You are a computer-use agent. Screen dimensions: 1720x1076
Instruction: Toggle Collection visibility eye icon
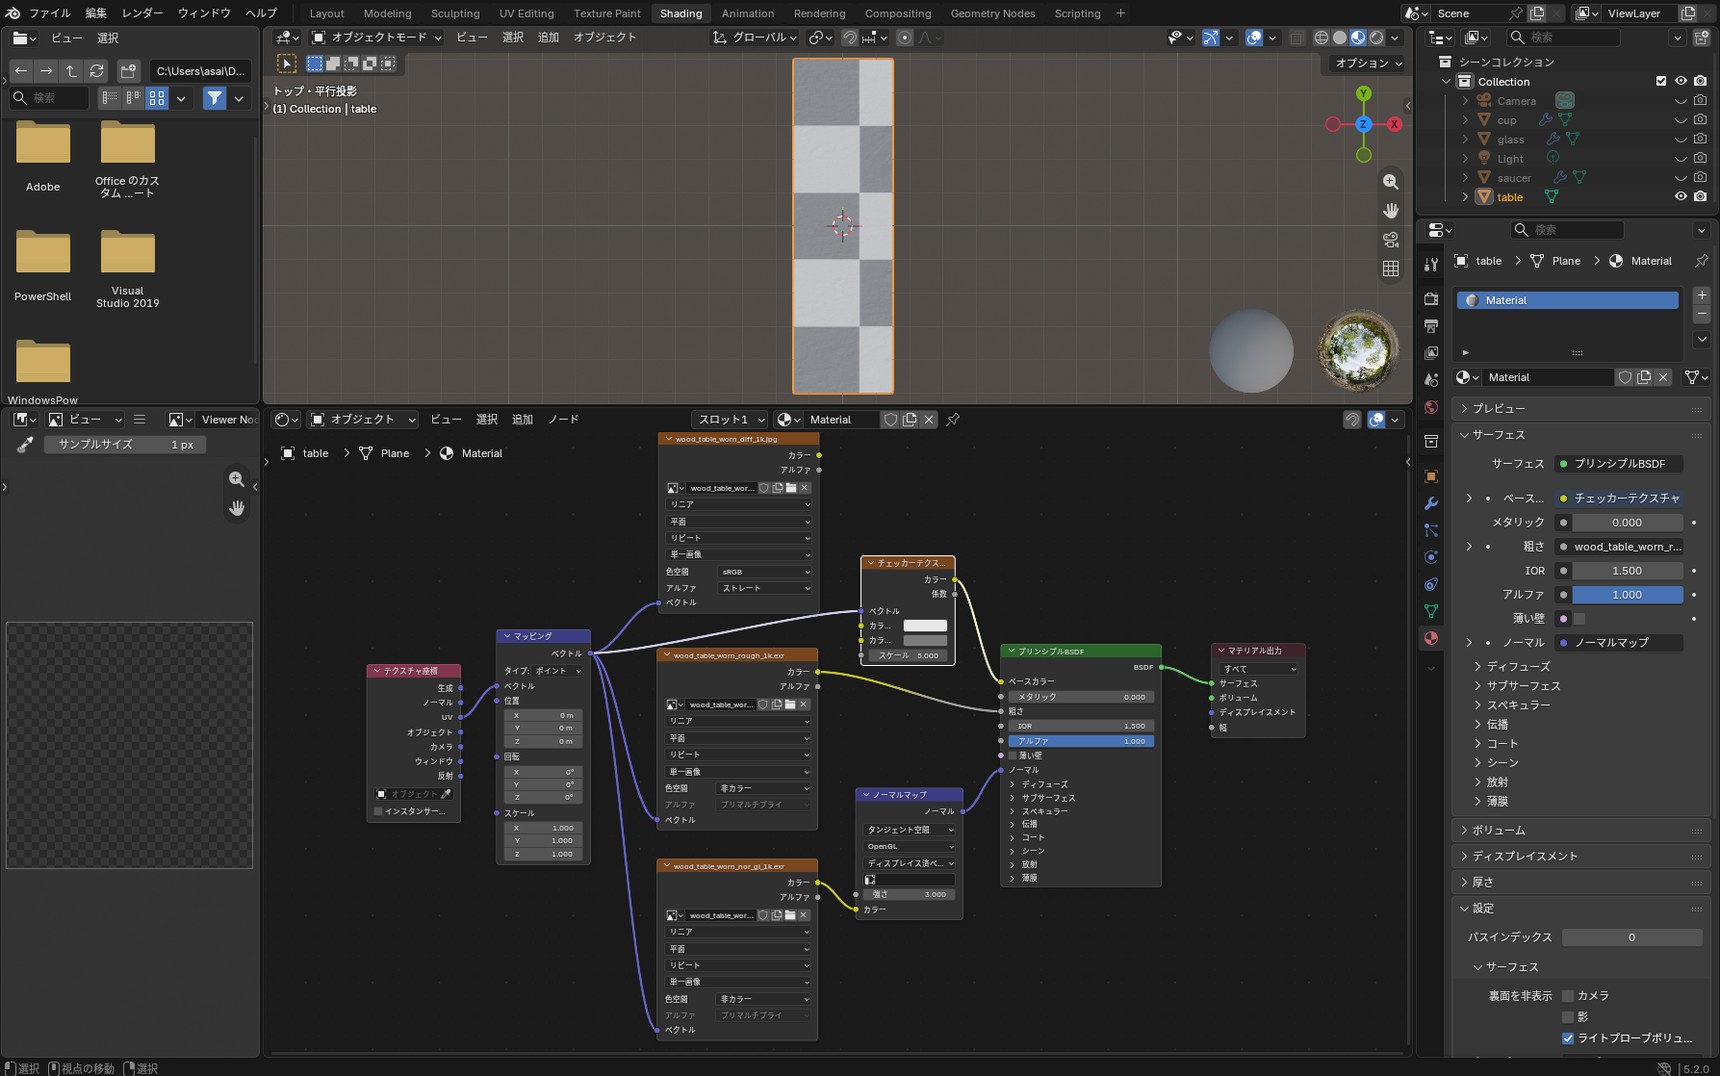[x=1680, y=81]
